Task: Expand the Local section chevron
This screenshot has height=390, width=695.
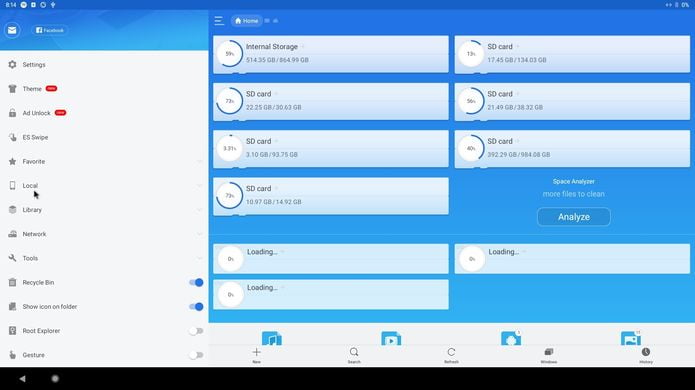Action: (x=199, y=185)
